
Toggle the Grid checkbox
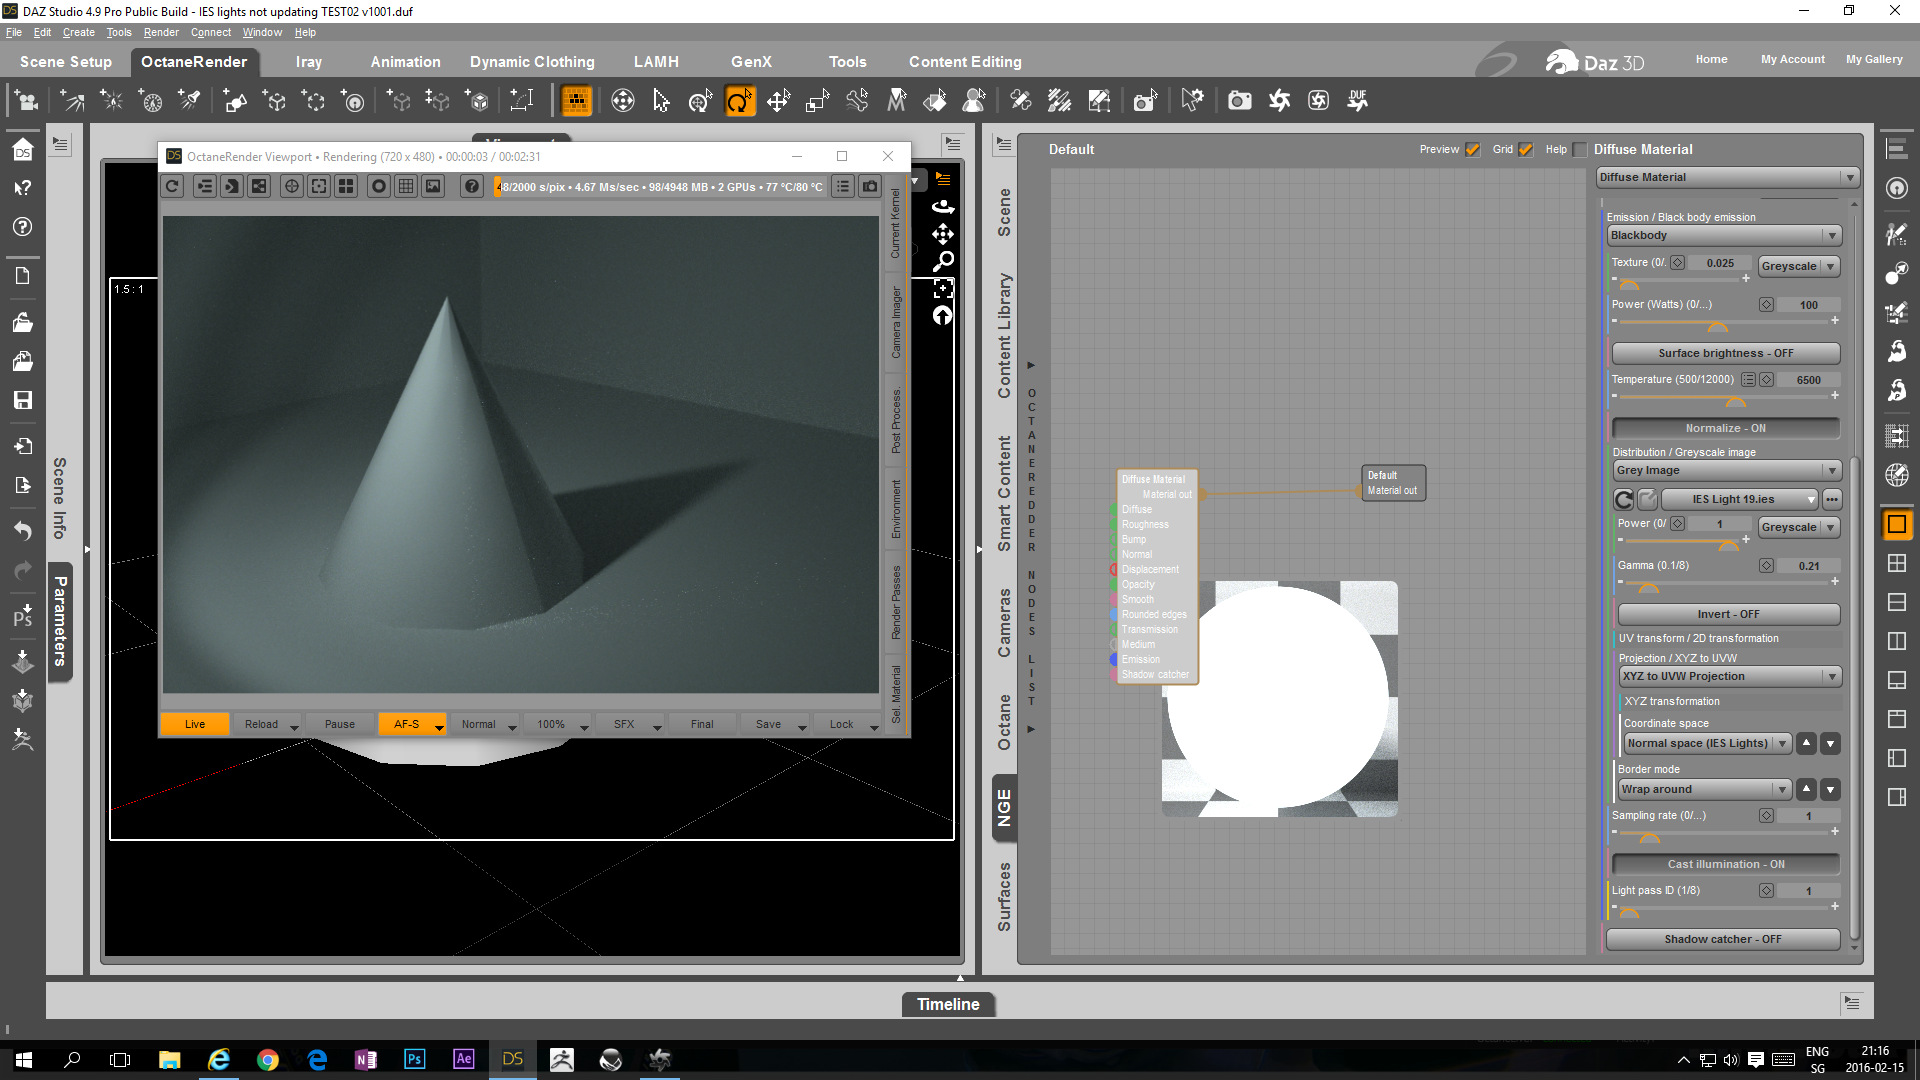tap(1525, 150)
